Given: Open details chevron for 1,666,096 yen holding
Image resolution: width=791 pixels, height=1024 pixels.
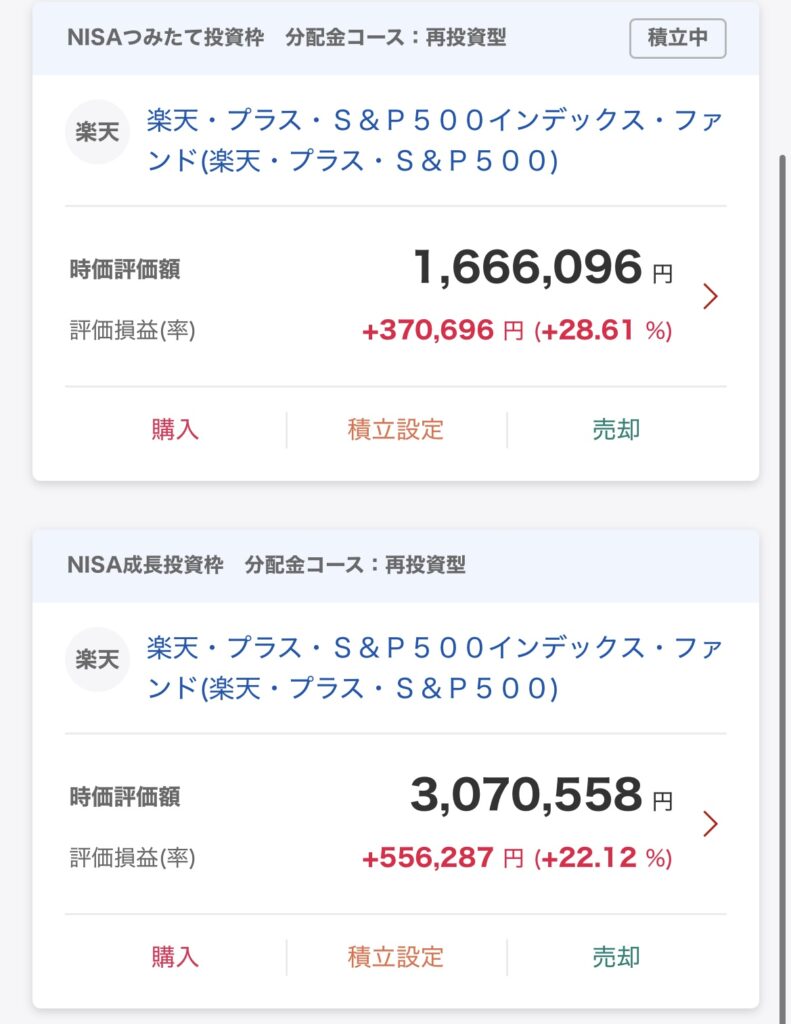Looking at the screenshot, I should tap(711, 296).
